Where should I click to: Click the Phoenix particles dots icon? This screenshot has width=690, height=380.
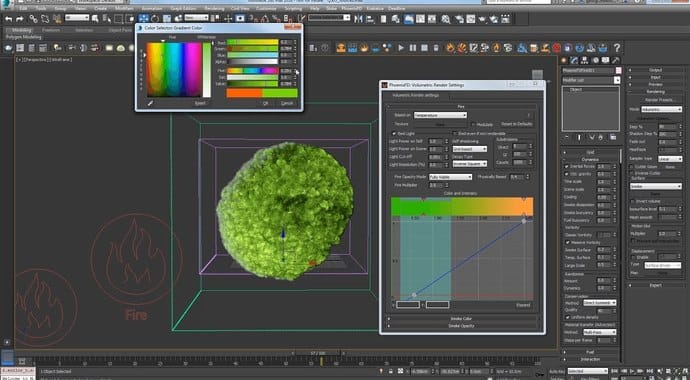(387, 48)
